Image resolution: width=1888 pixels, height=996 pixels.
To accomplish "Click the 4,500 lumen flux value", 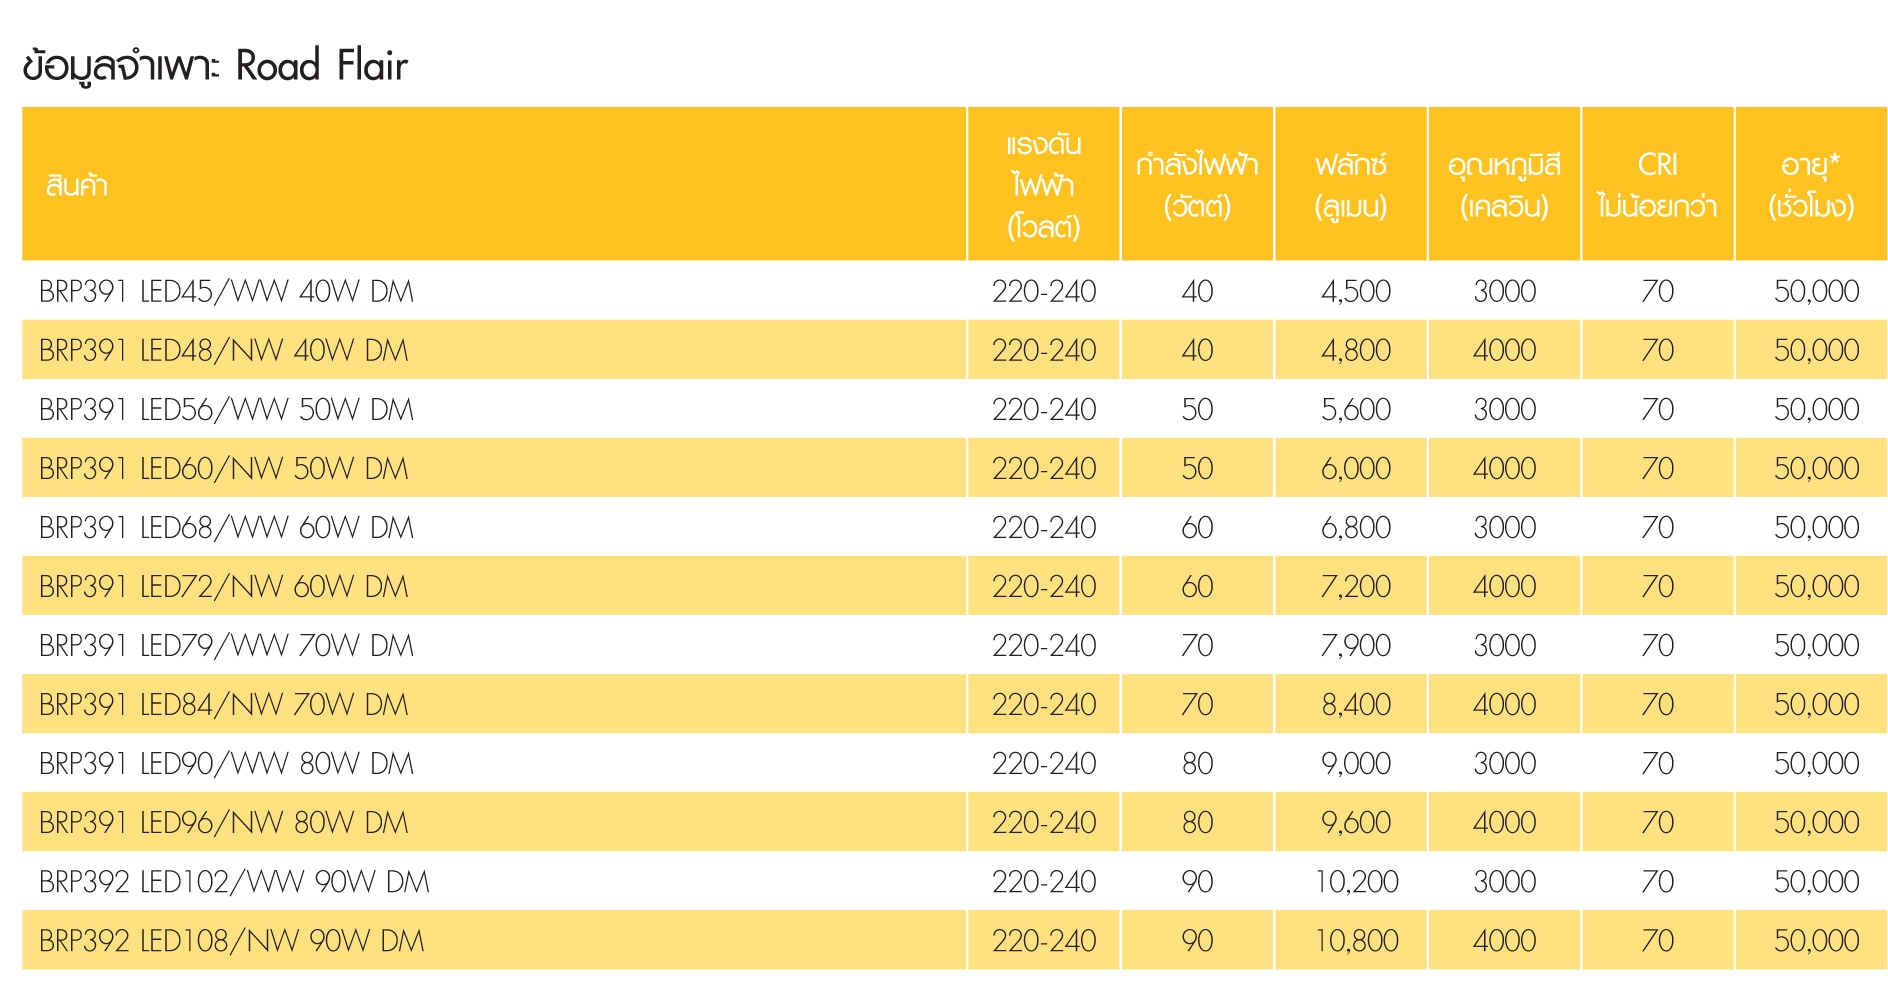I will pos(1356,291).
